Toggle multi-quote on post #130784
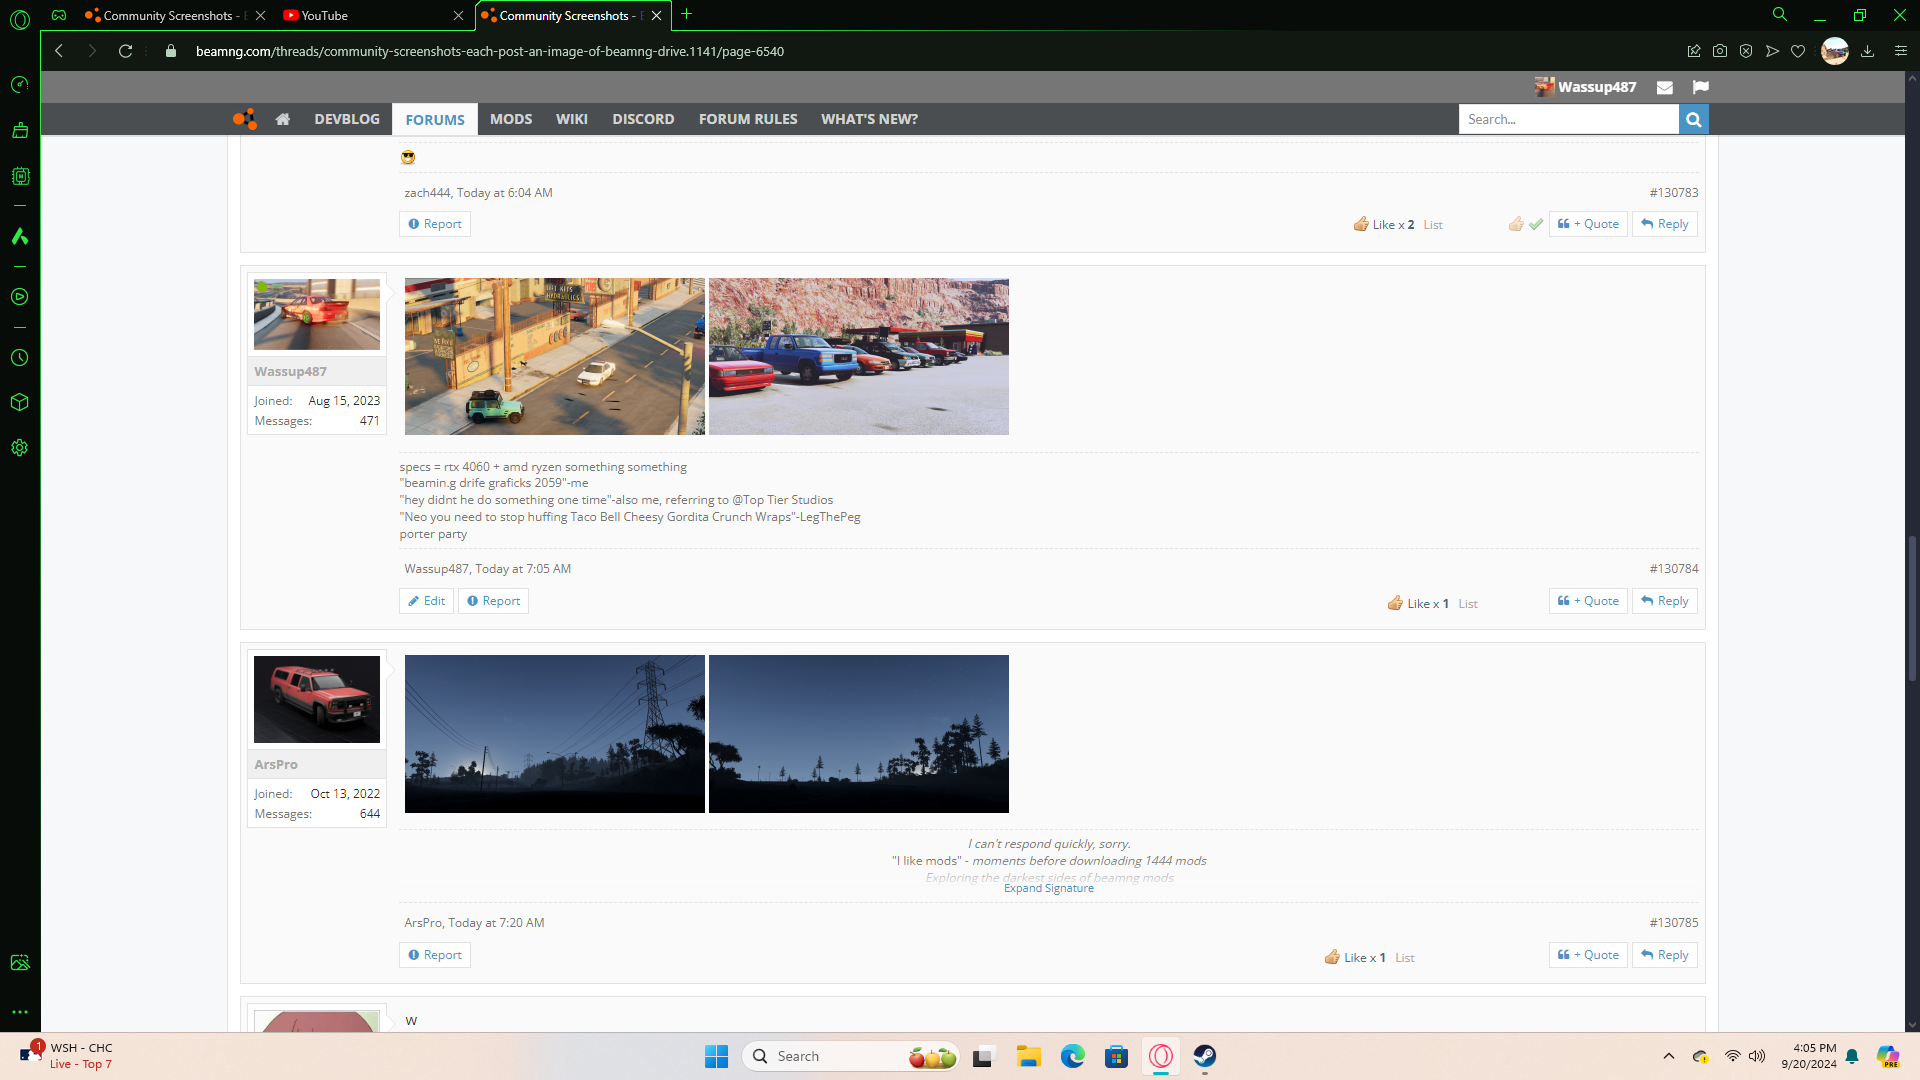Viewport: 1920px width, 1080px height. tap(1588, 601)
